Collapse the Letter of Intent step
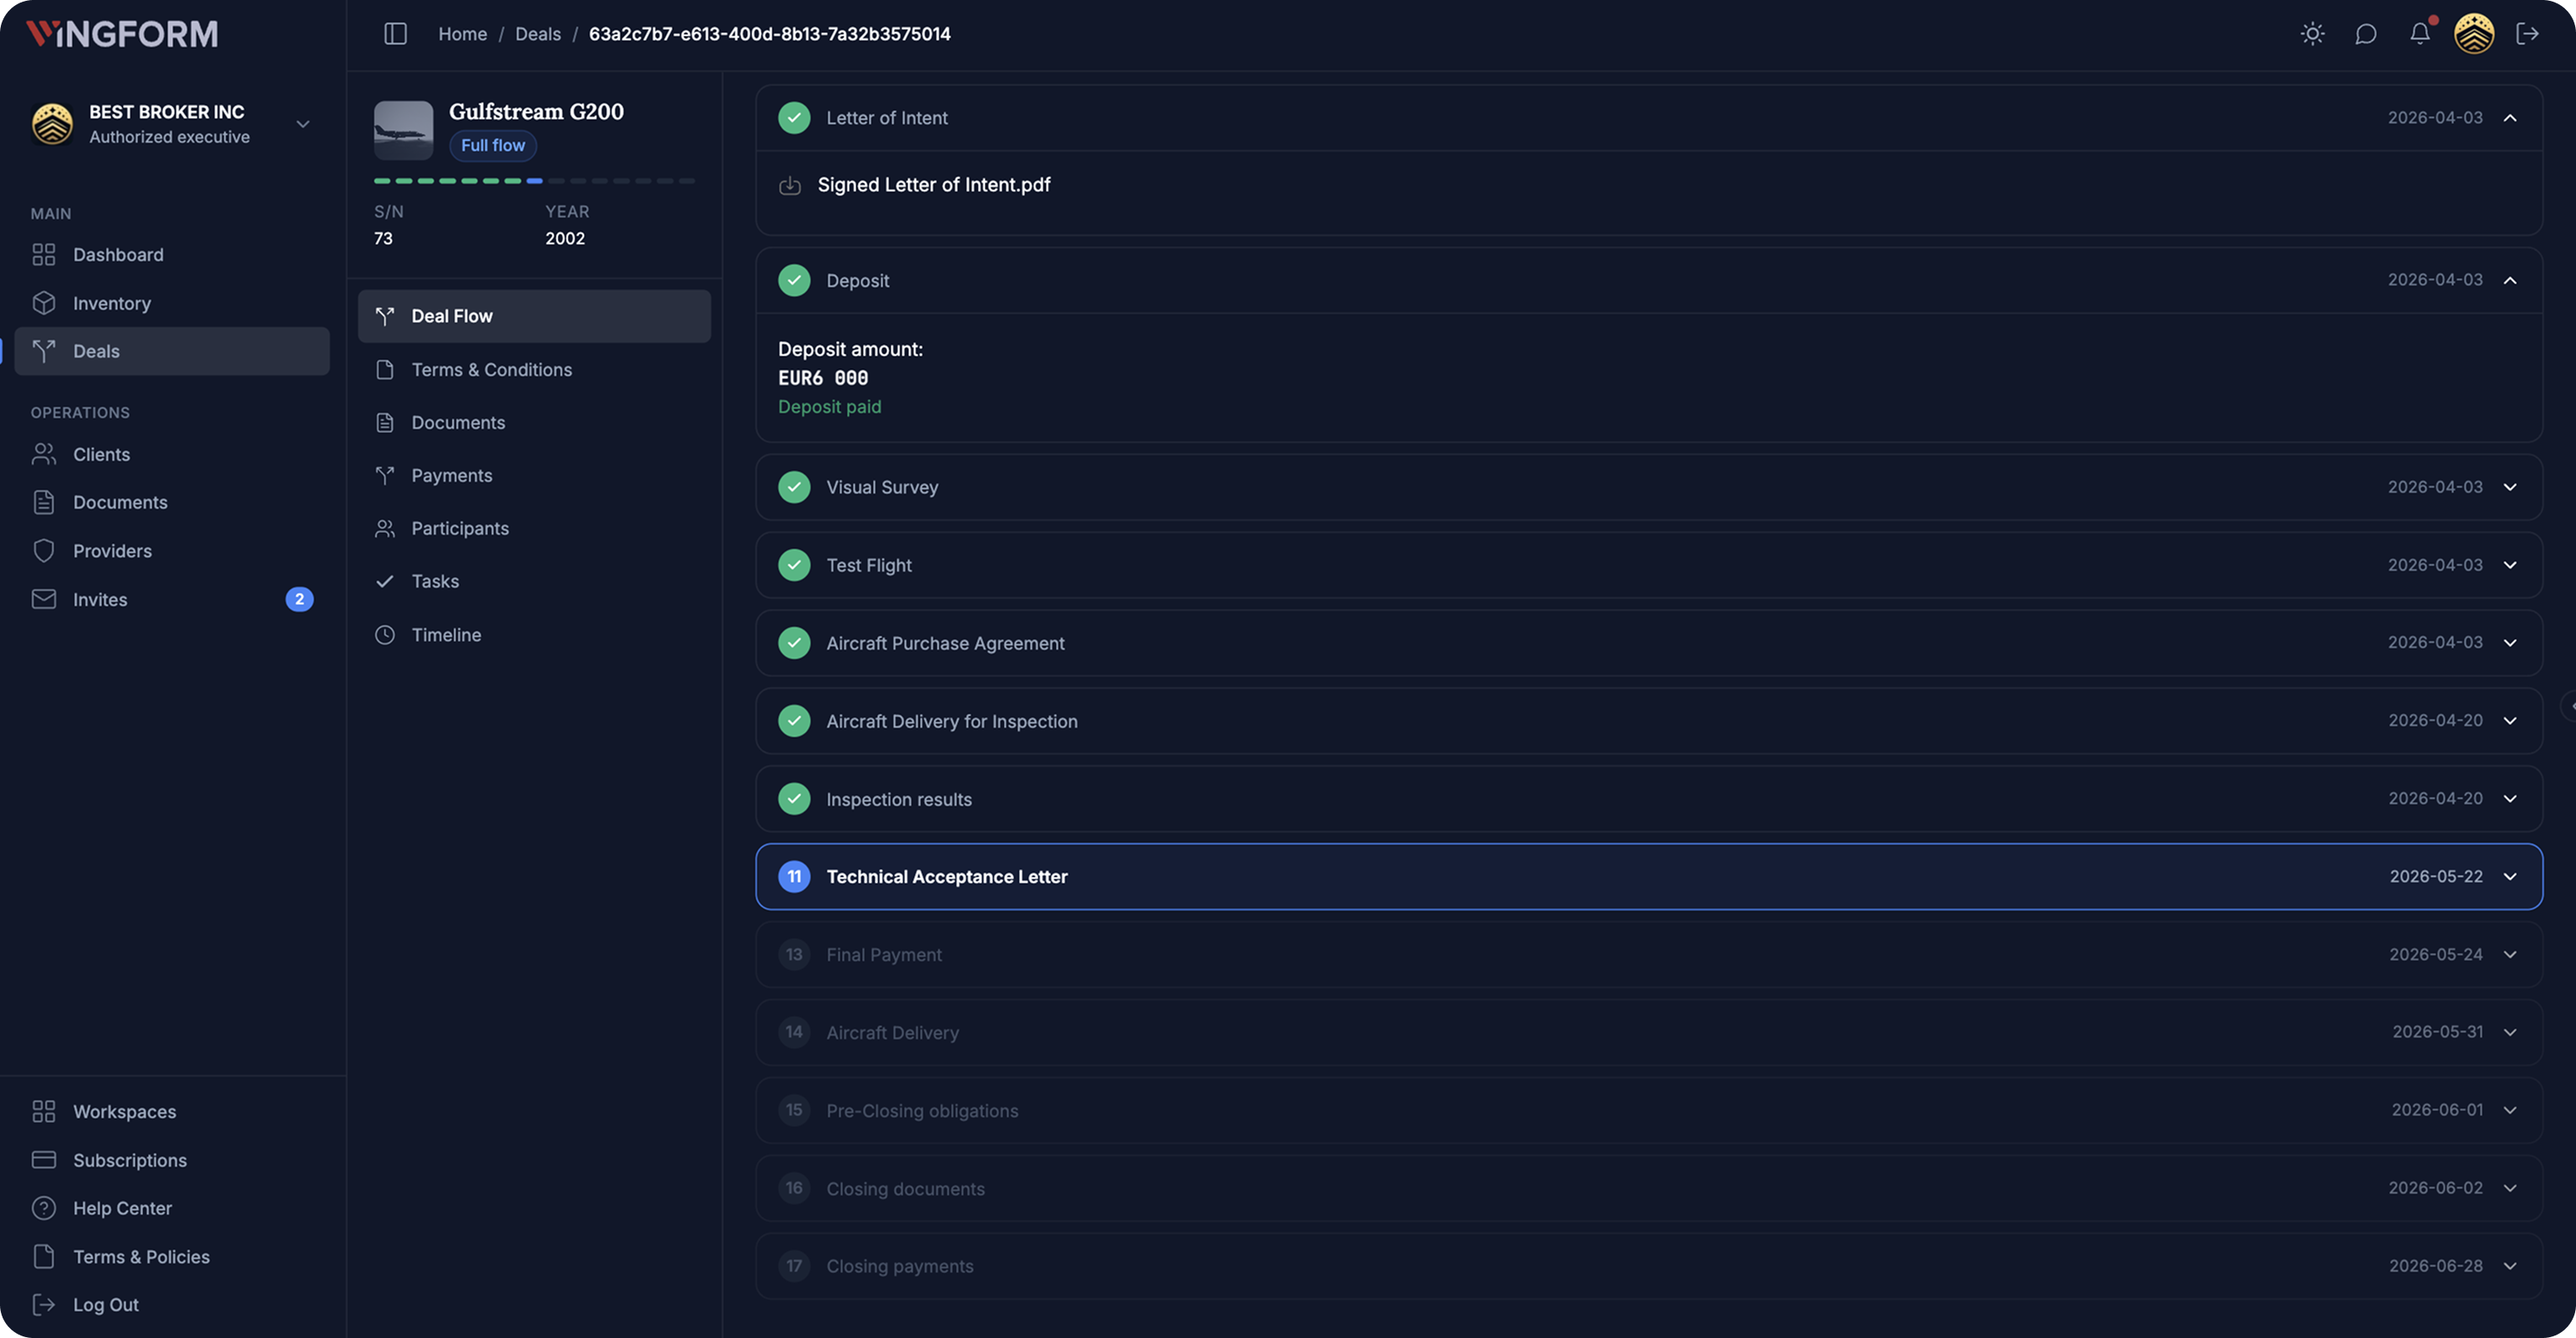The width and height of the screenshot is (2576, 1338). [x=2511, y=117]
